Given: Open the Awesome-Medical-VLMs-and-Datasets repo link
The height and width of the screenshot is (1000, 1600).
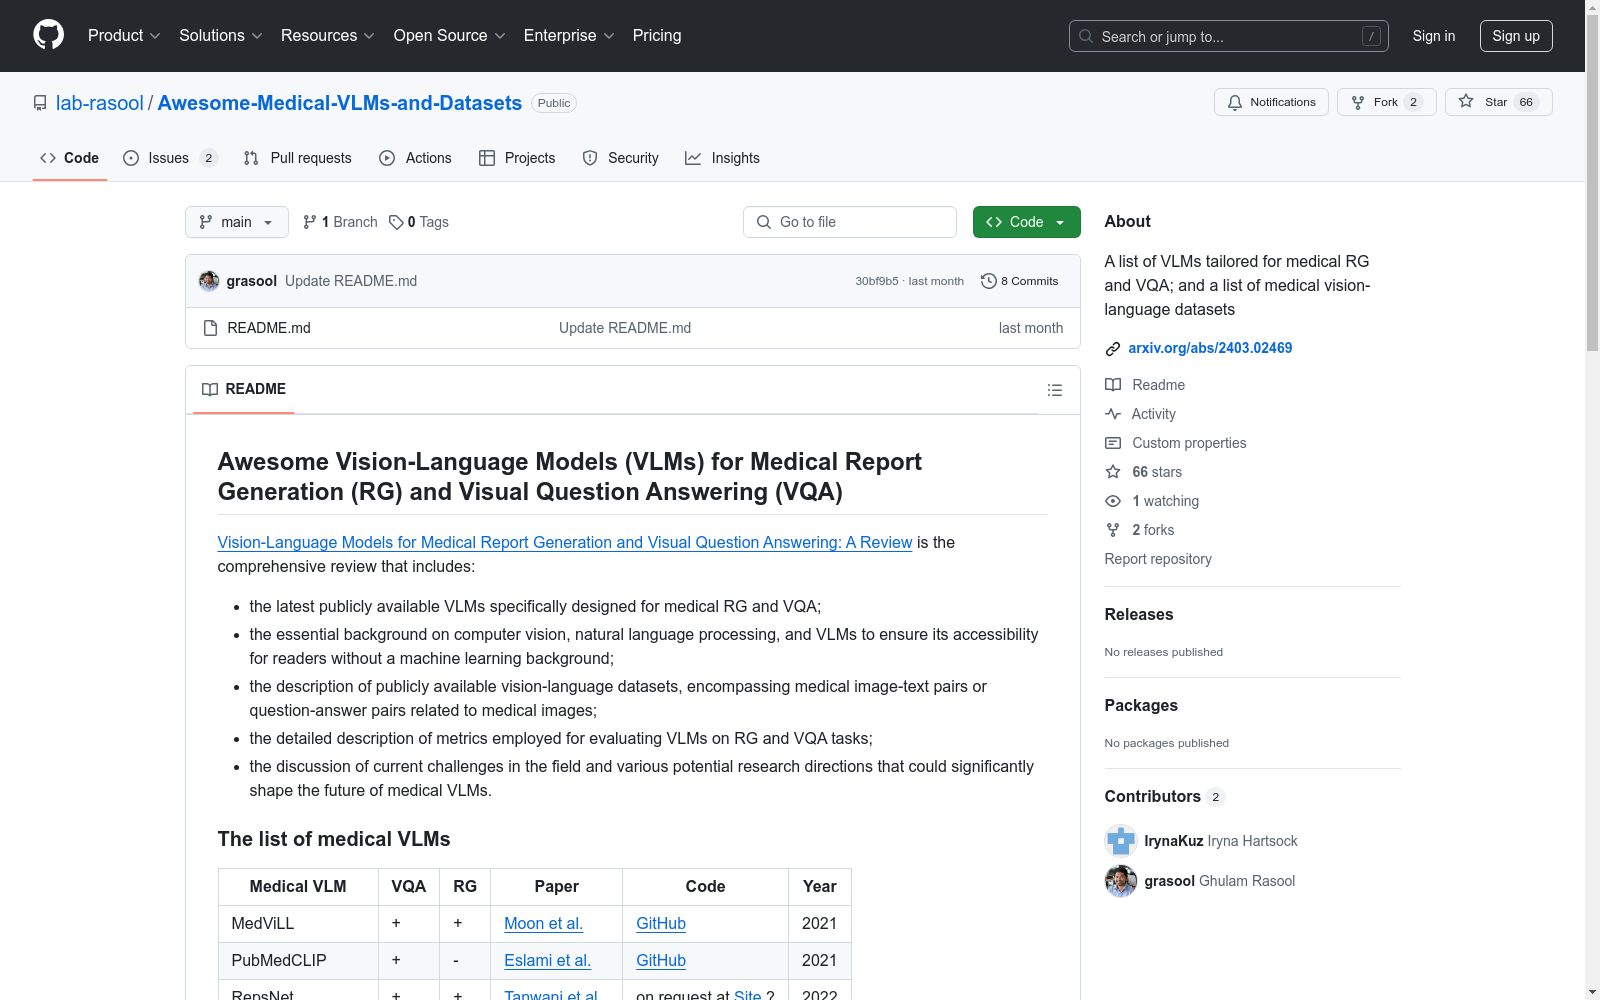Looking at the screenshot, I should [x=340, y=103].
